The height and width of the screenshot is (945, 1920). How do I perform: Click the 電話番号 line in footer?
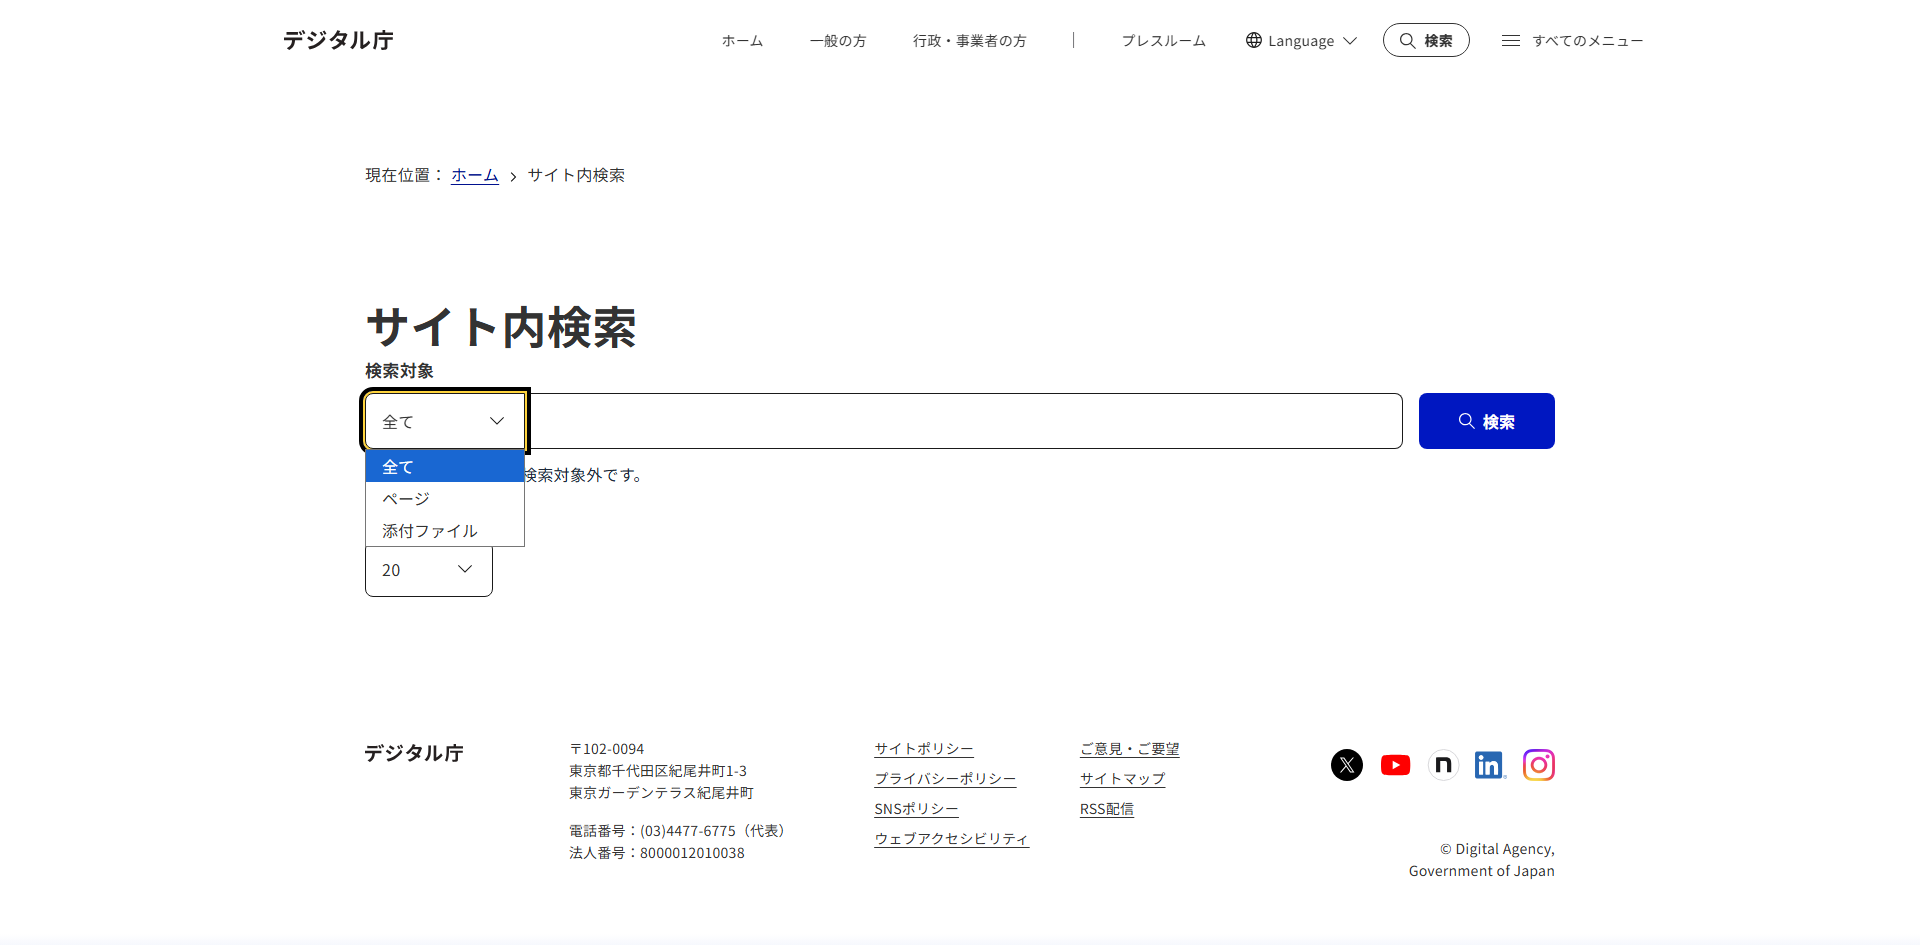pyautogui.click(x=679, y=831)
